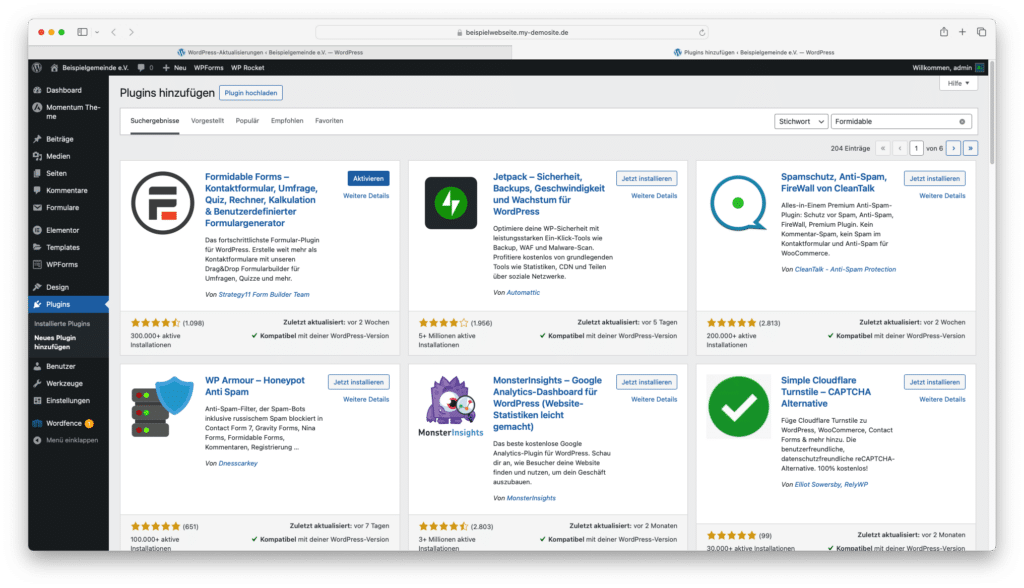This screenshot has width=1024, height=588.
Task: Switch to the Favoriten tab
Action: (x=329, y=121)
